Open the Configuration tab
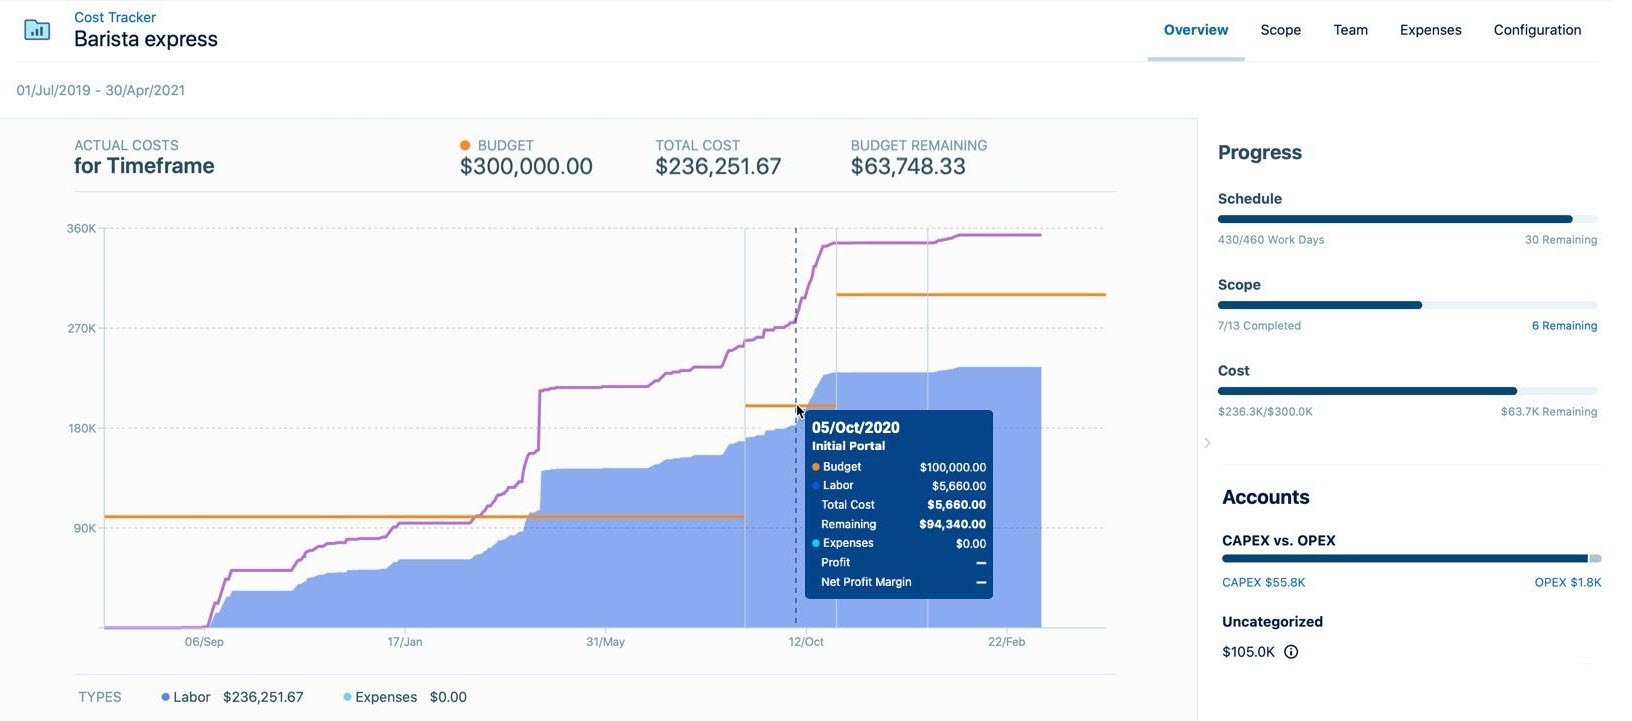This screenshot has height=721, width=1632. 1537,30
